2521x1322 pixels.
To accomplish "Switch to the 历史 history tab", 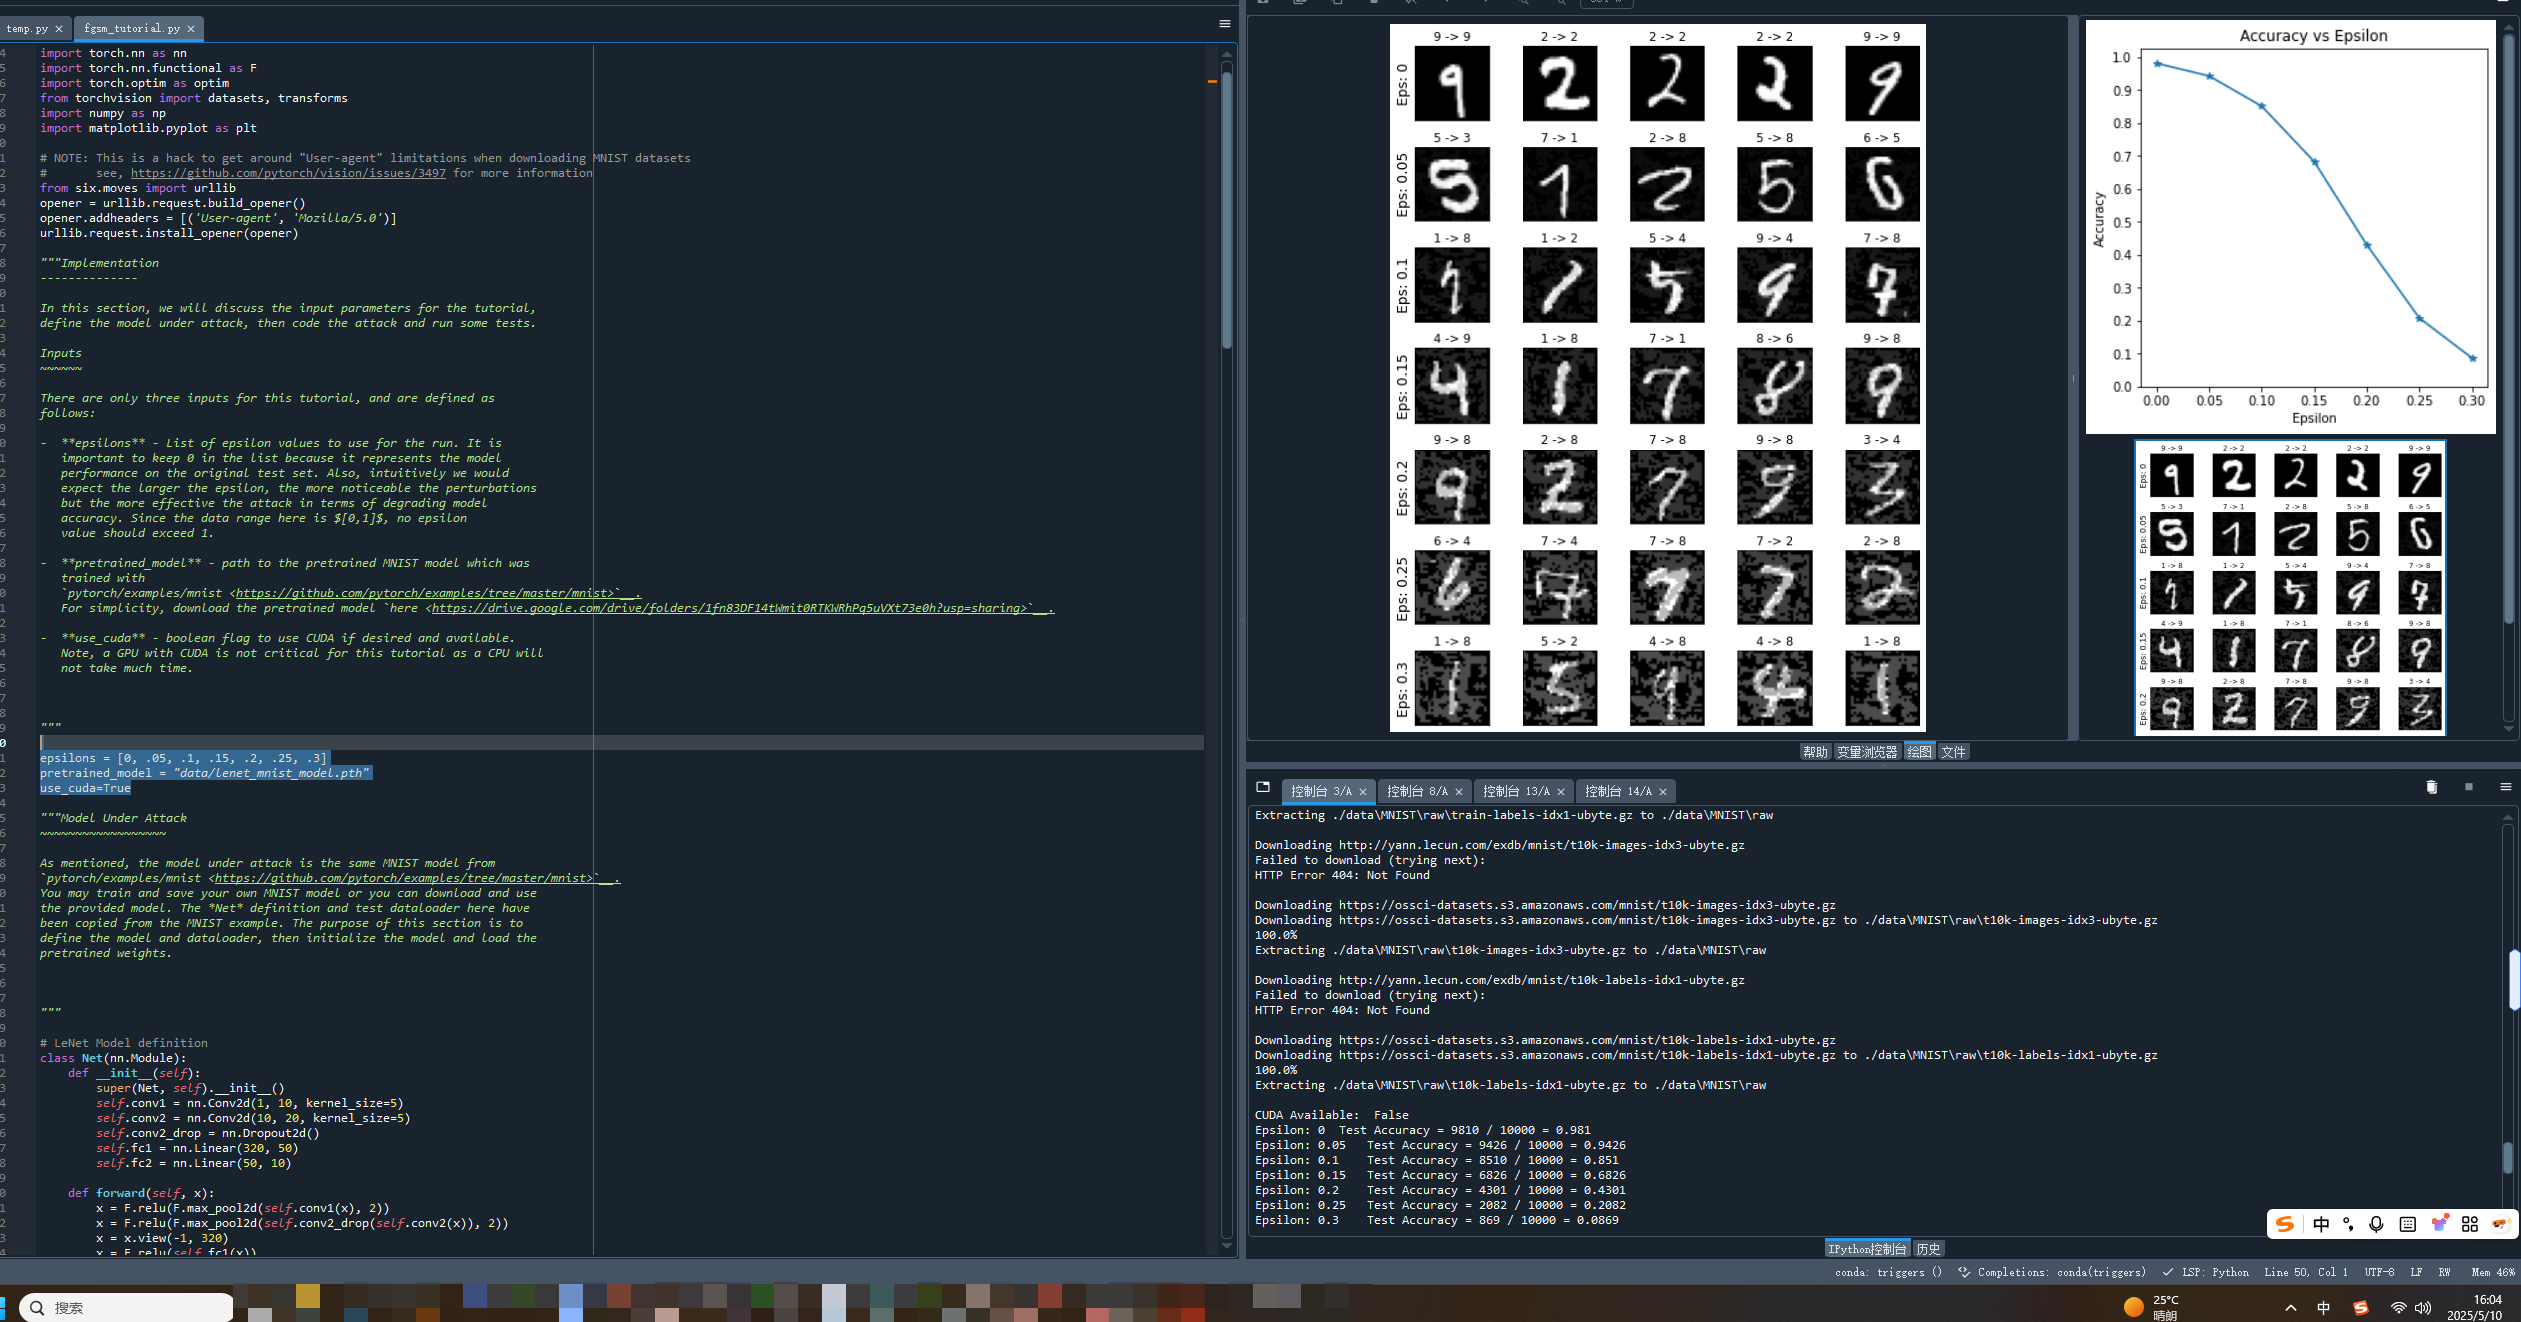I will (x=1927, y=1249).
